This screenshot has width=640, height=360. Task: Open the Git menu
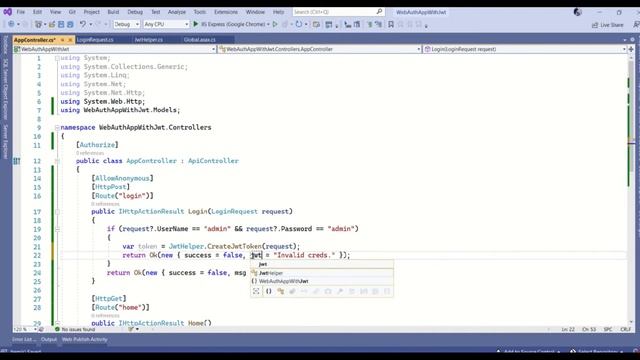72,12
